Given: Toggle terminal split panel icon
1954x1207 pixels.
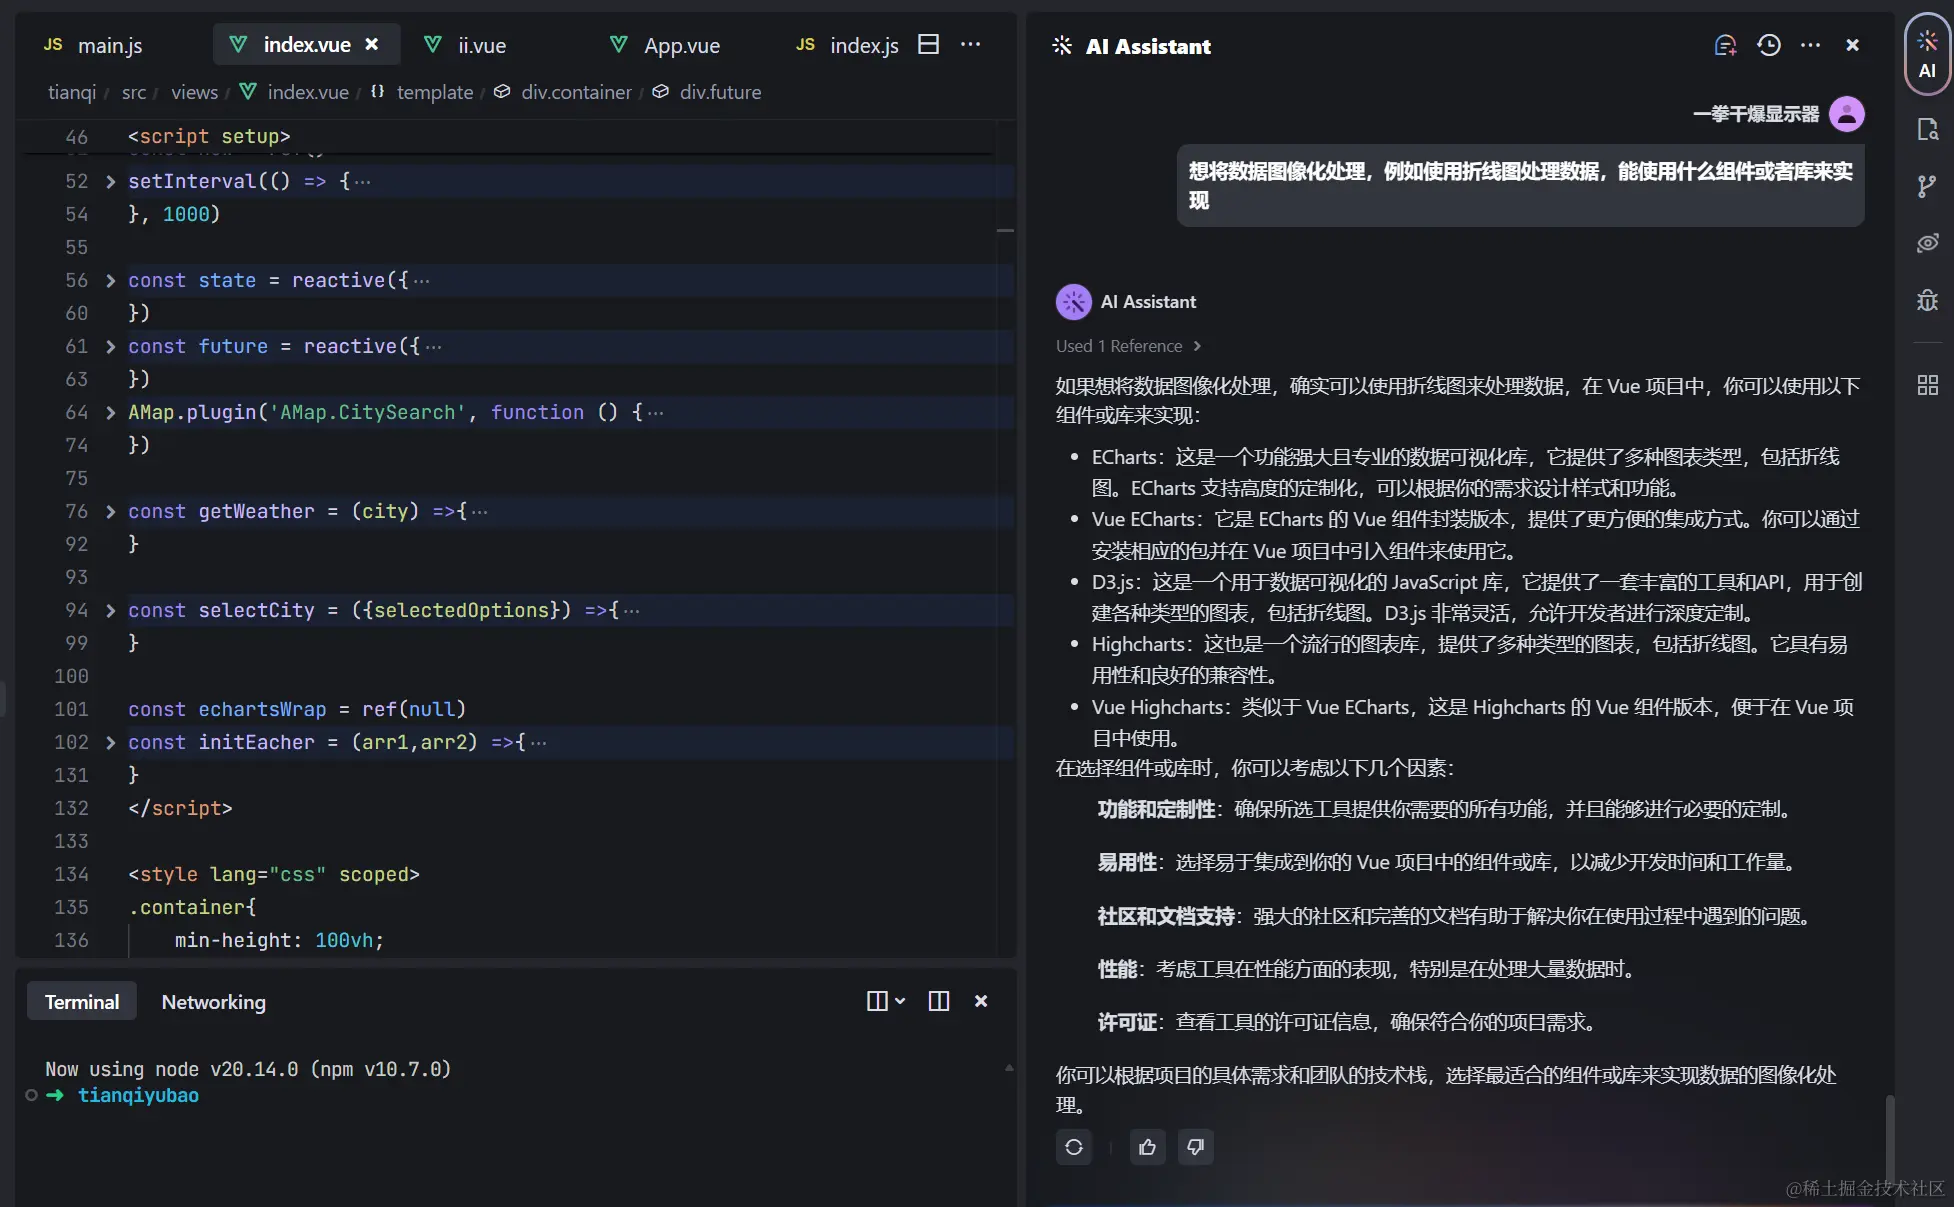Looking at the screenshot, I should click(938, 1001).
